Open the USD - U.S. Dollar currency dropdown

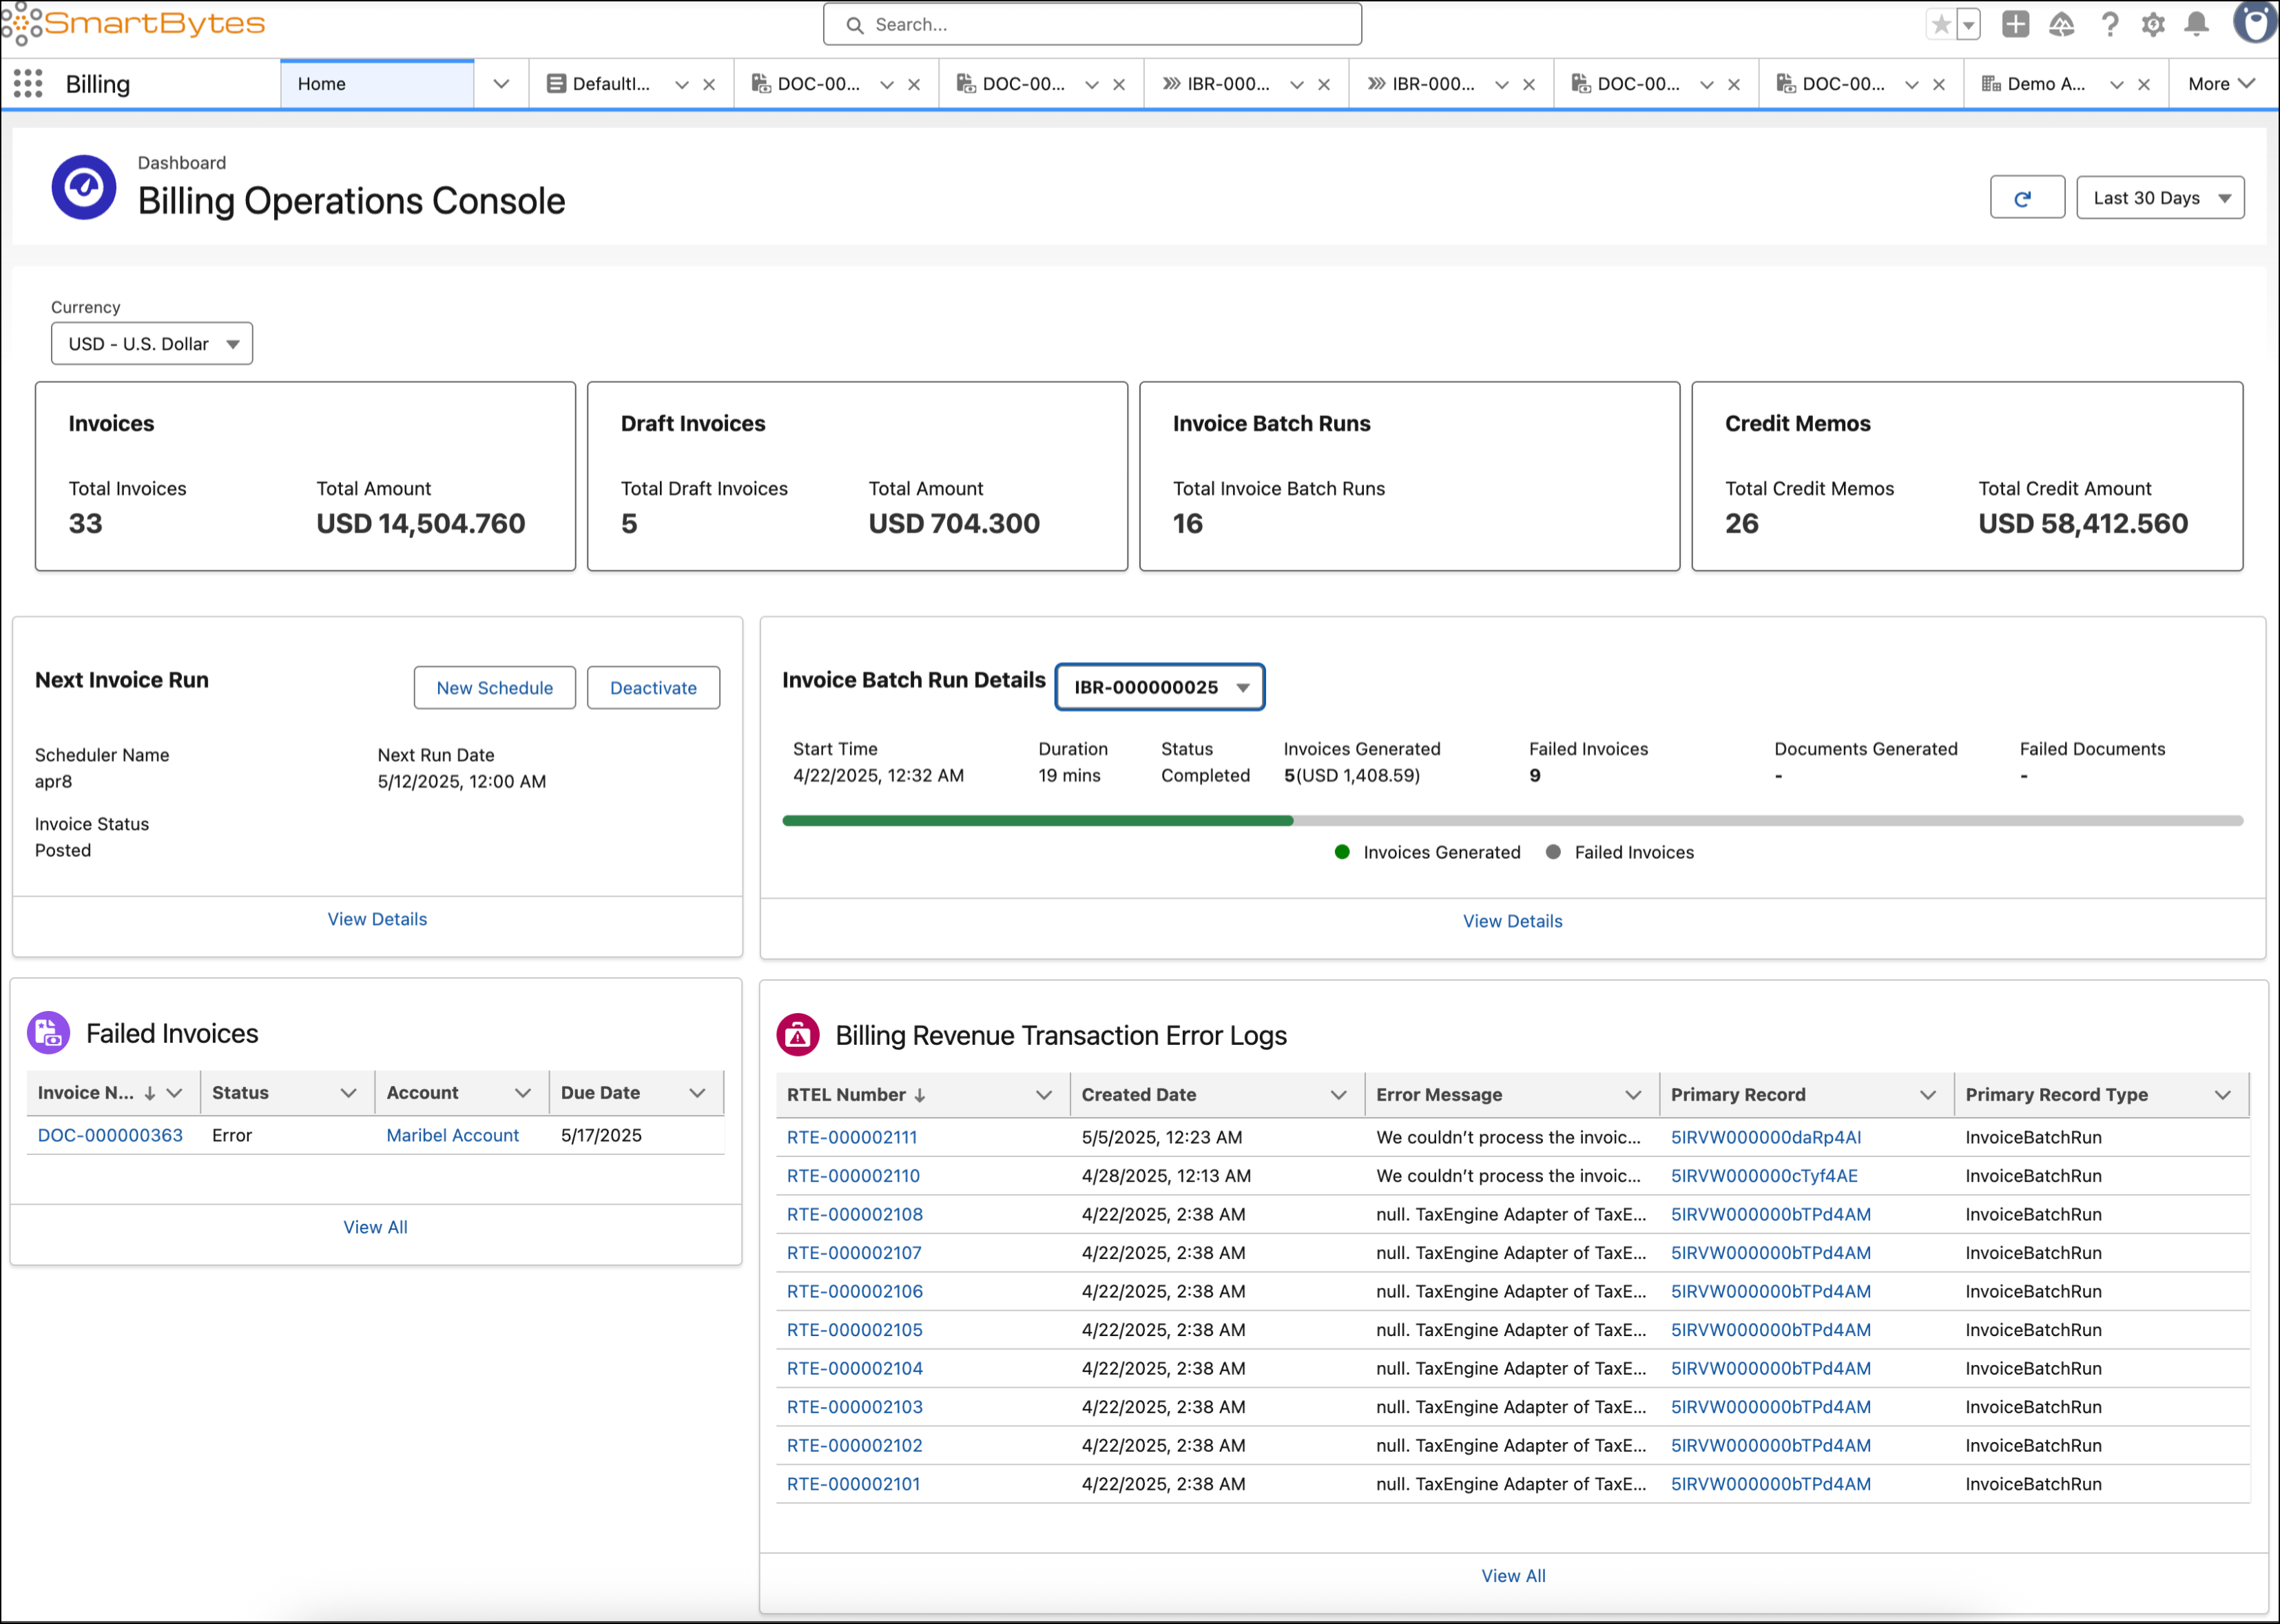click(x=152, y=344)
